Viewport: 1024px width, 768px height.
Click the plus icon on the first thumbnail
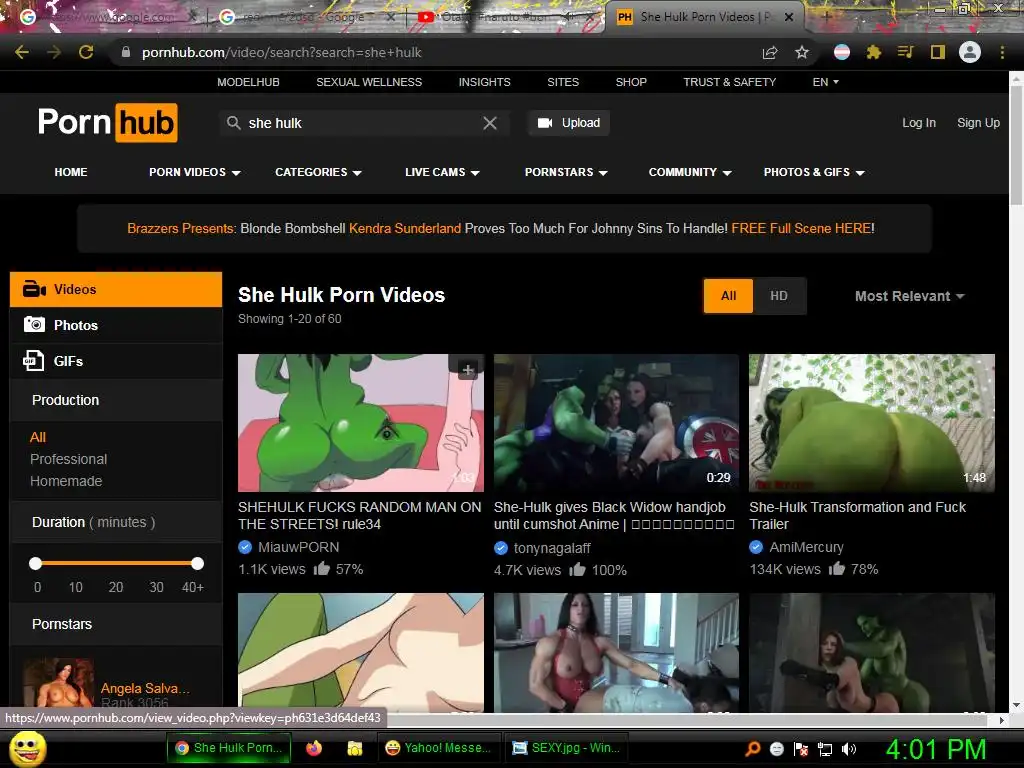[468, 370]
